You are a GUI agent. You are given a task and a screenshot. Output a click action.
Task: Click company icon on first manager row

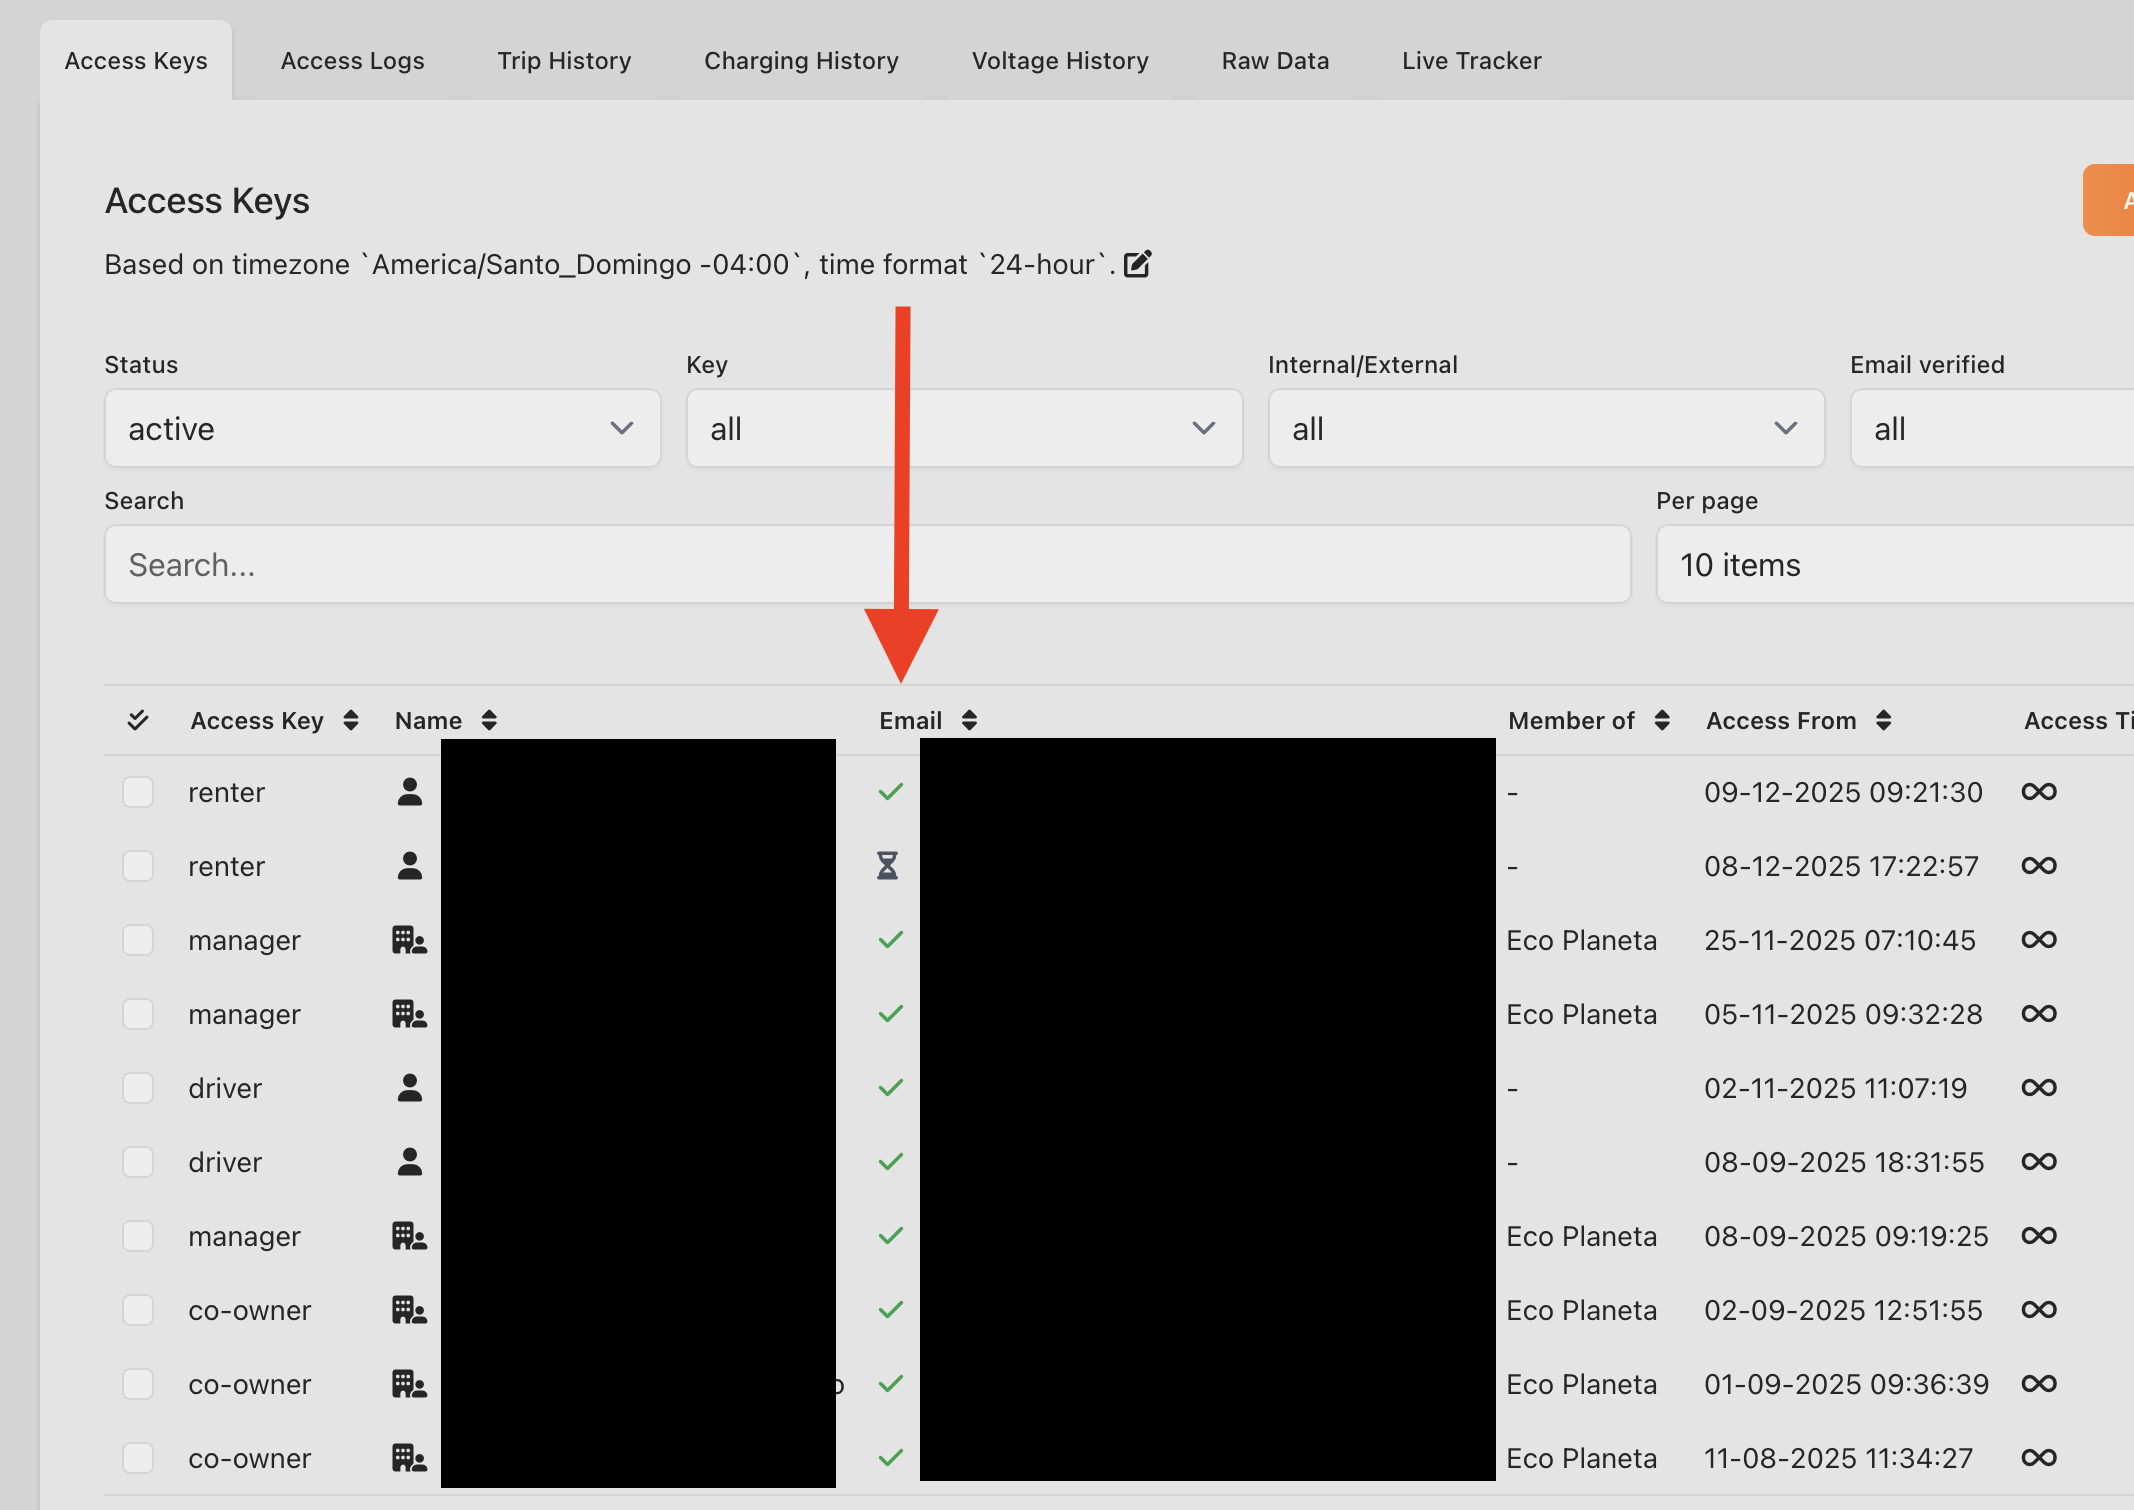tap(409, 940)
